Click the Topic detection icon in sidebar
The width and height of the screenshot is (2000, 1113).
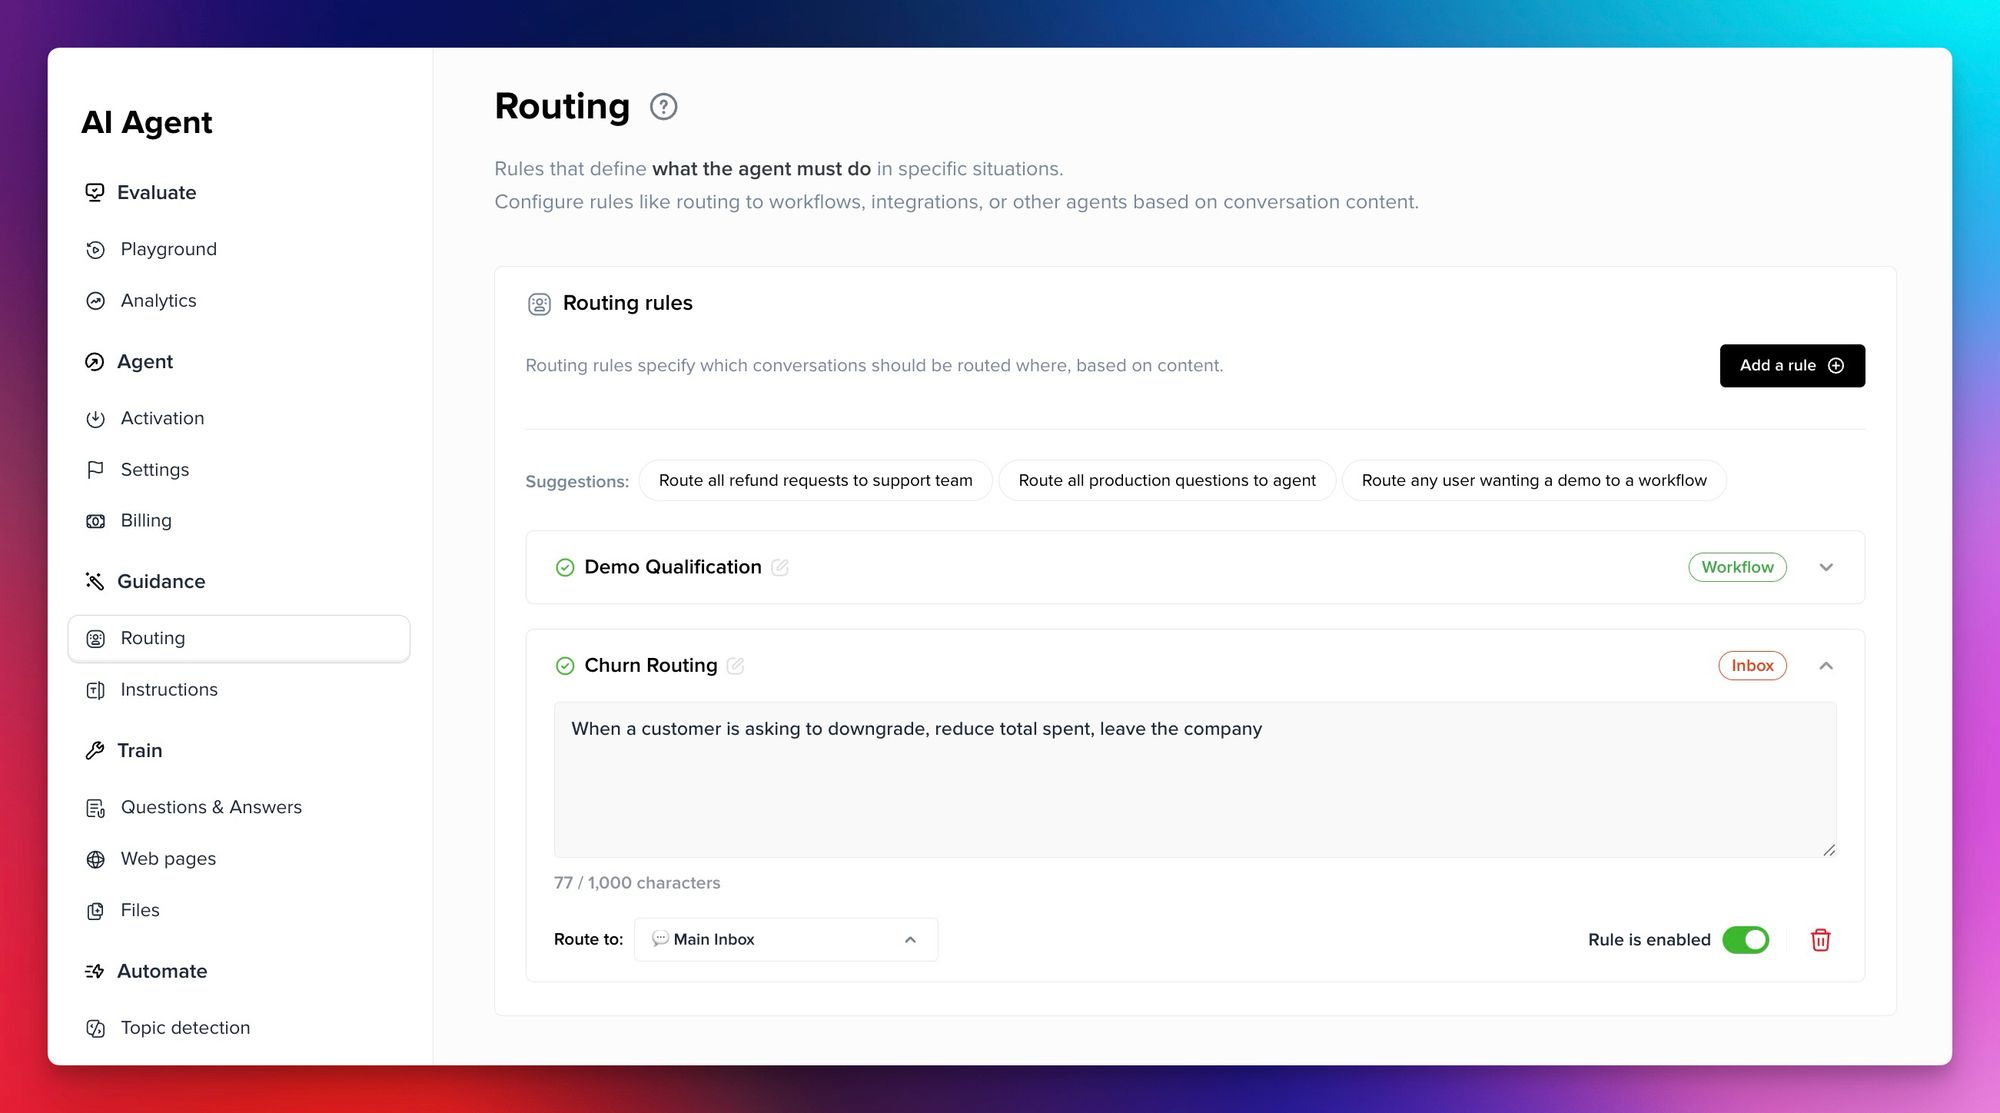coord(96,1028)
